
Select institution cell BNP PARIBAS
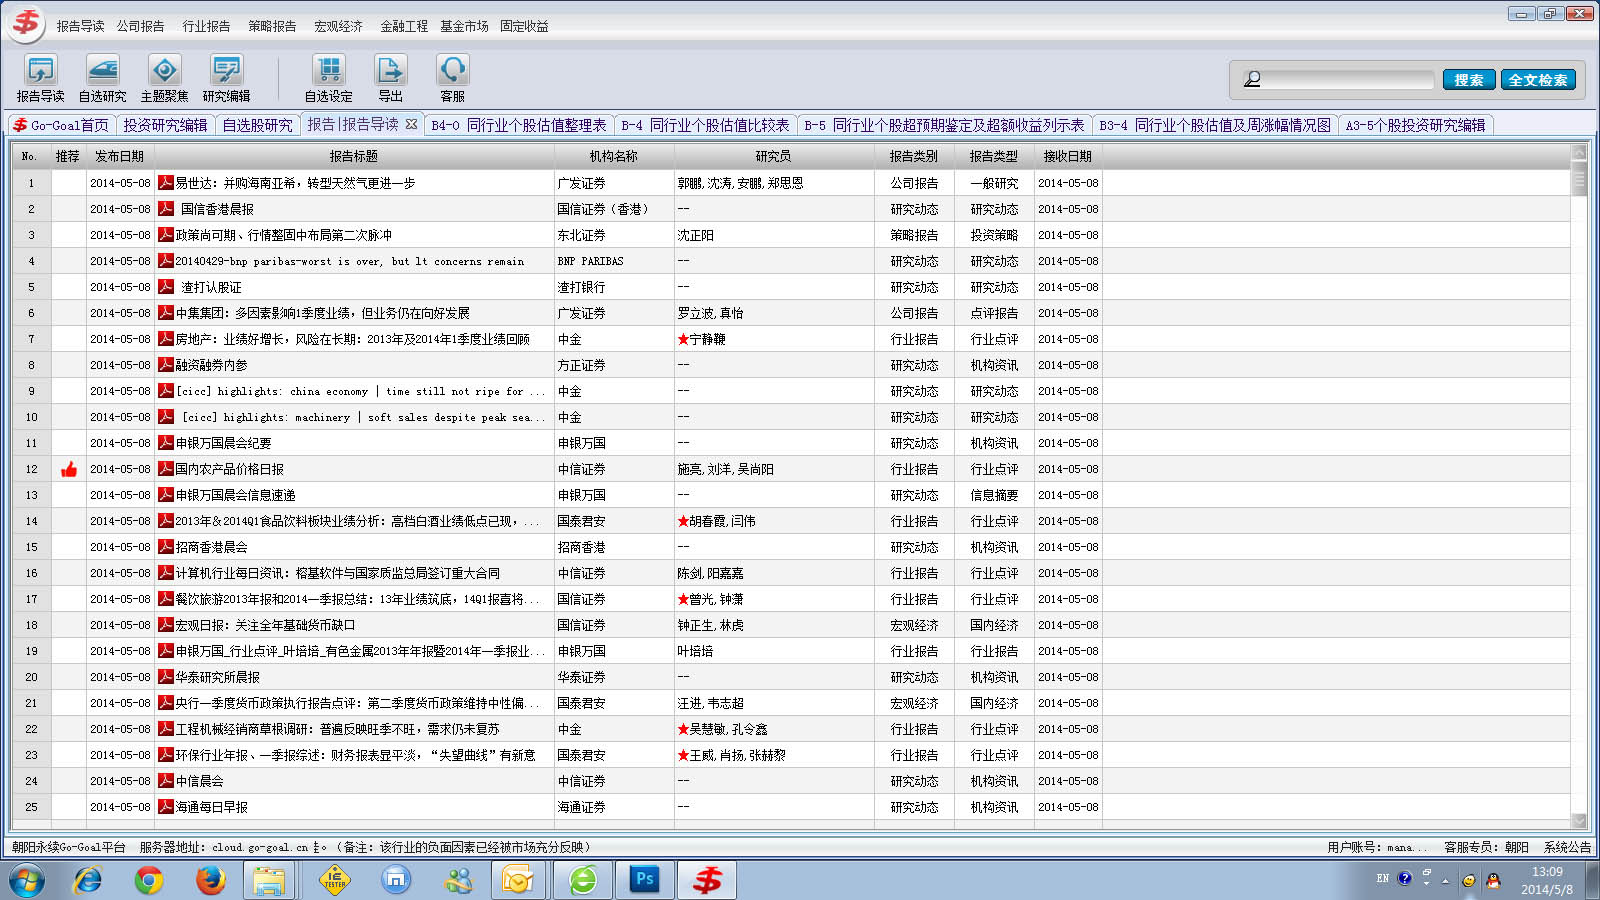coord(590,261)
